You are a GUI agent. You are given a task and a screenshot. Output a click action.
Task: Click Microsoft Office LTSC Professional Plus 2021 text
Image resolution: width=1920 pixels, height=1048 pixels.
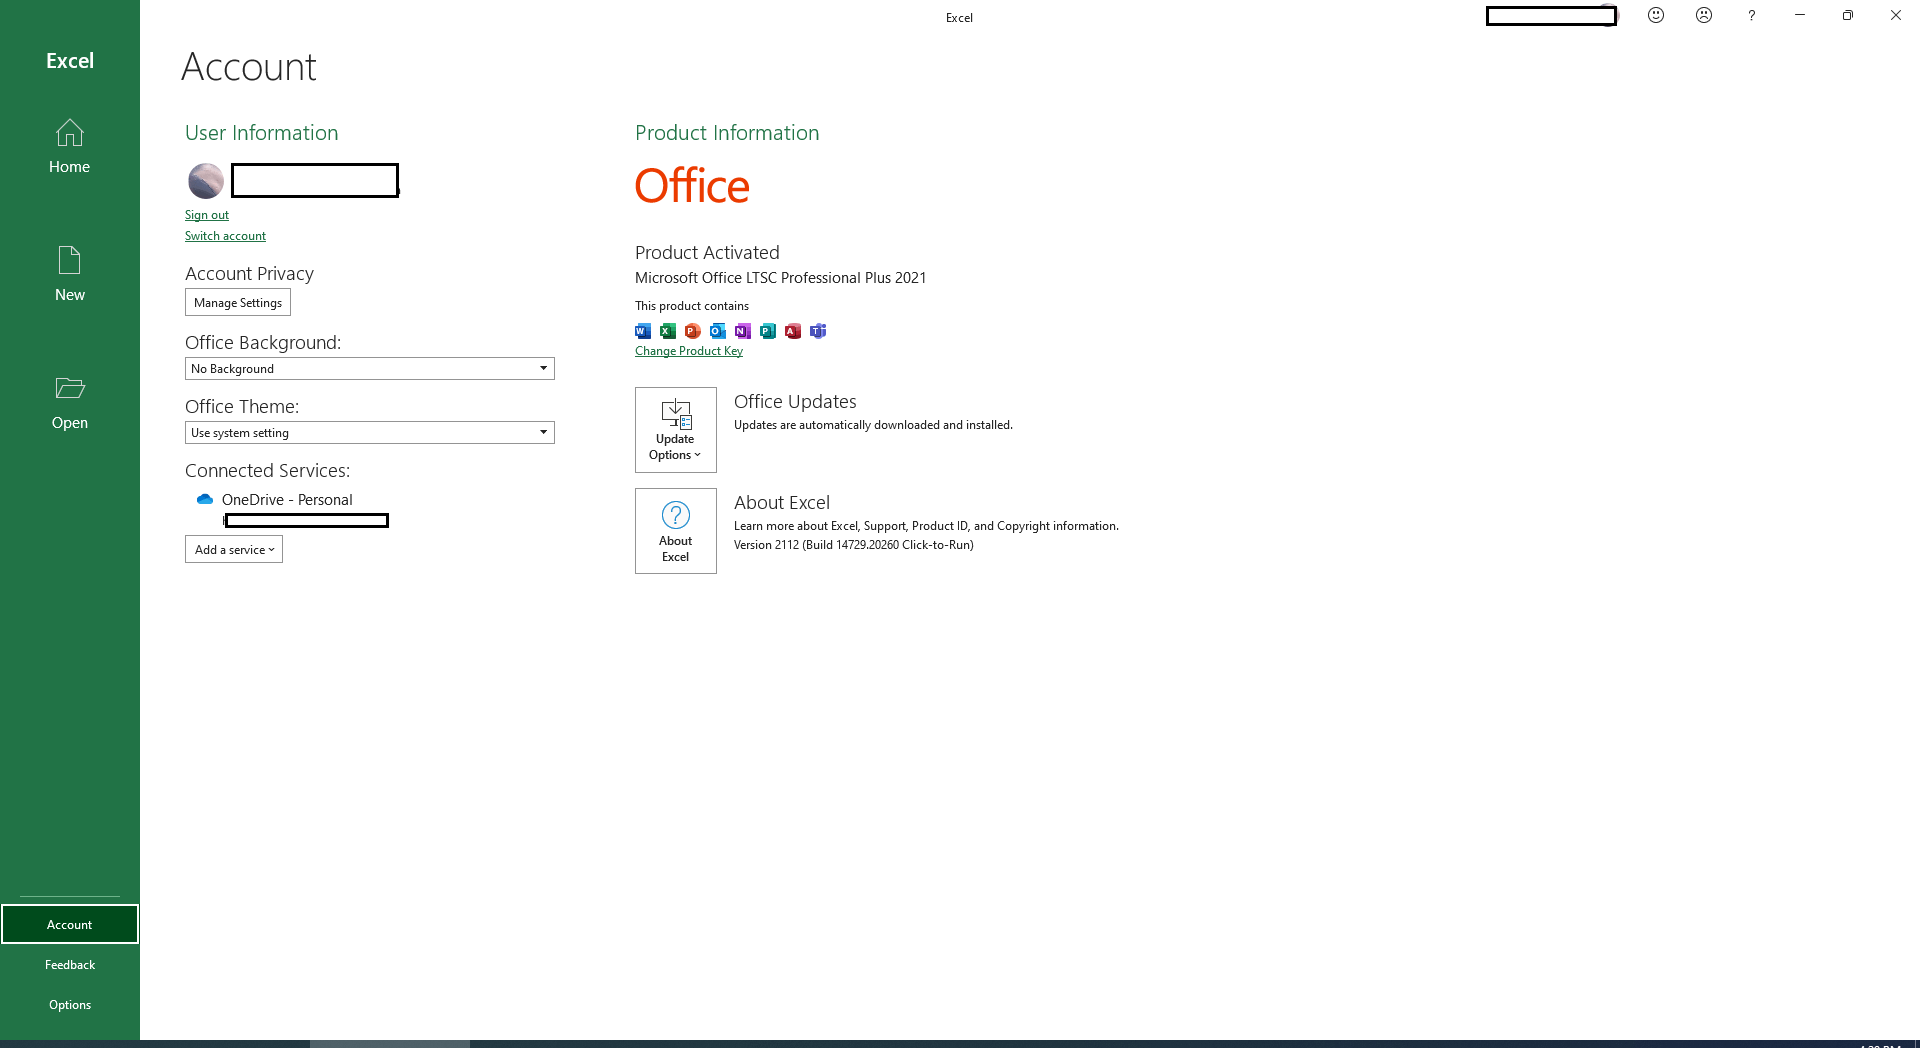781,278
